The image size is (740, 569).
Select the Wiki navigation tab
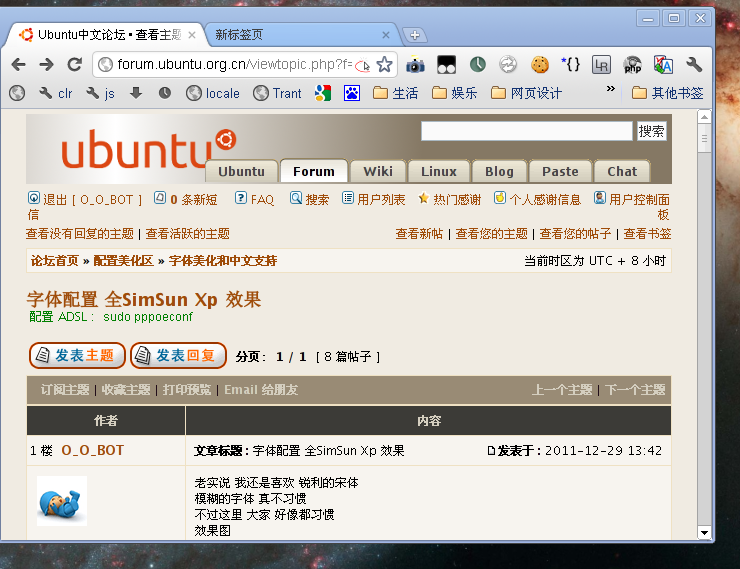pos(378,171)
